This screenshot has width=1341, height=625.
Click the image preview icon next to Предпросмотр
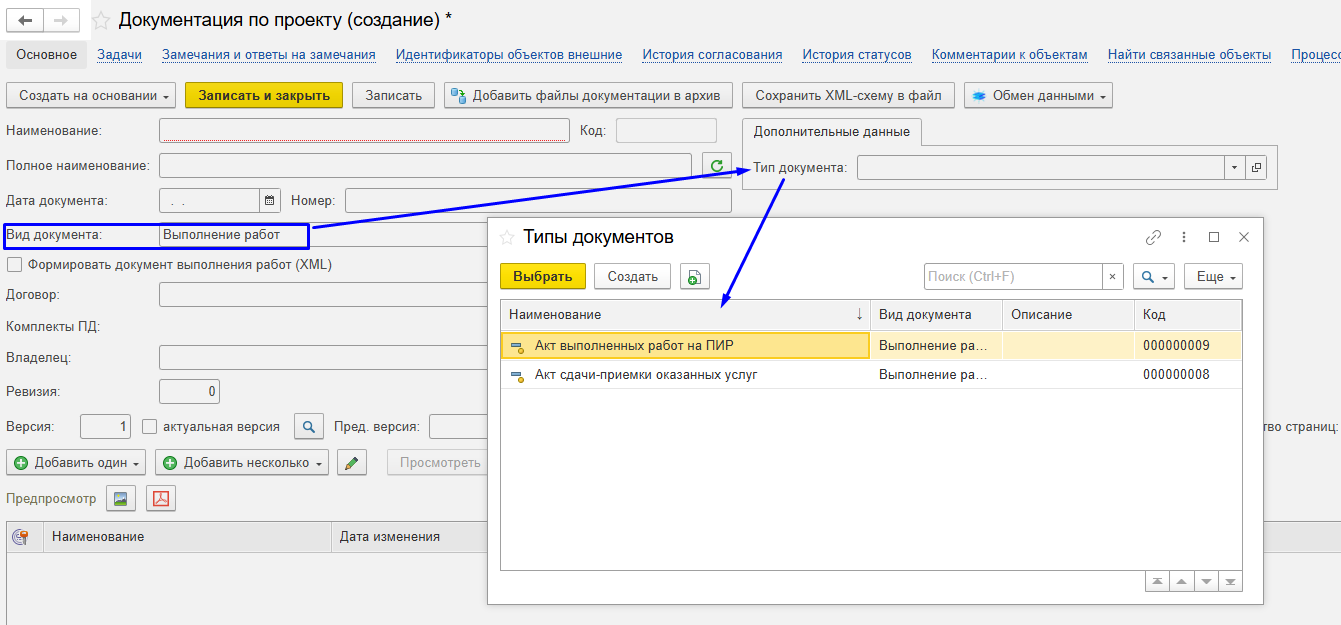[x=122, y=498]
